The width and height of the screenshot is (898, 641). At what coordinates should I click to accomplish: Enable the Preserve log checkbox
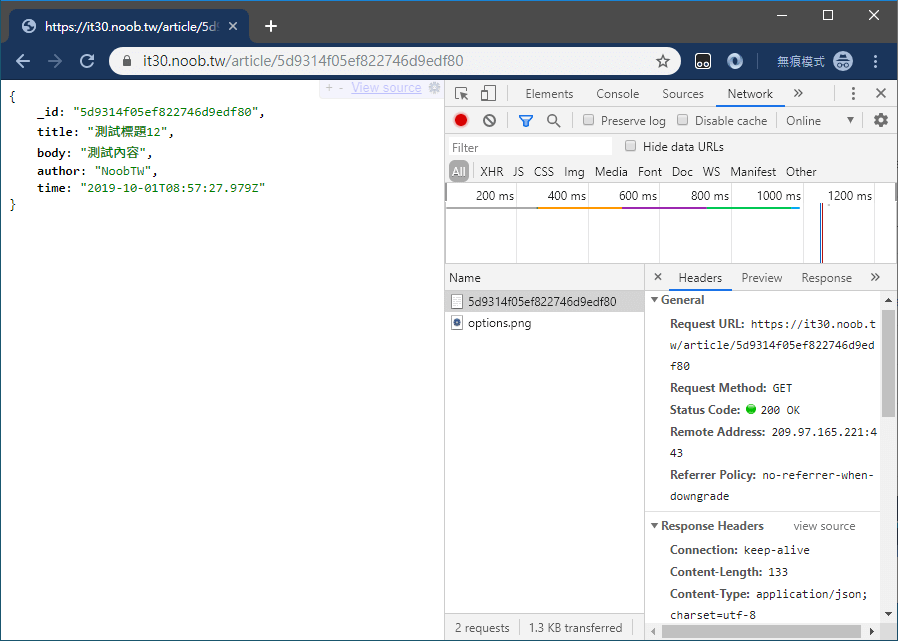pos(588,120)
